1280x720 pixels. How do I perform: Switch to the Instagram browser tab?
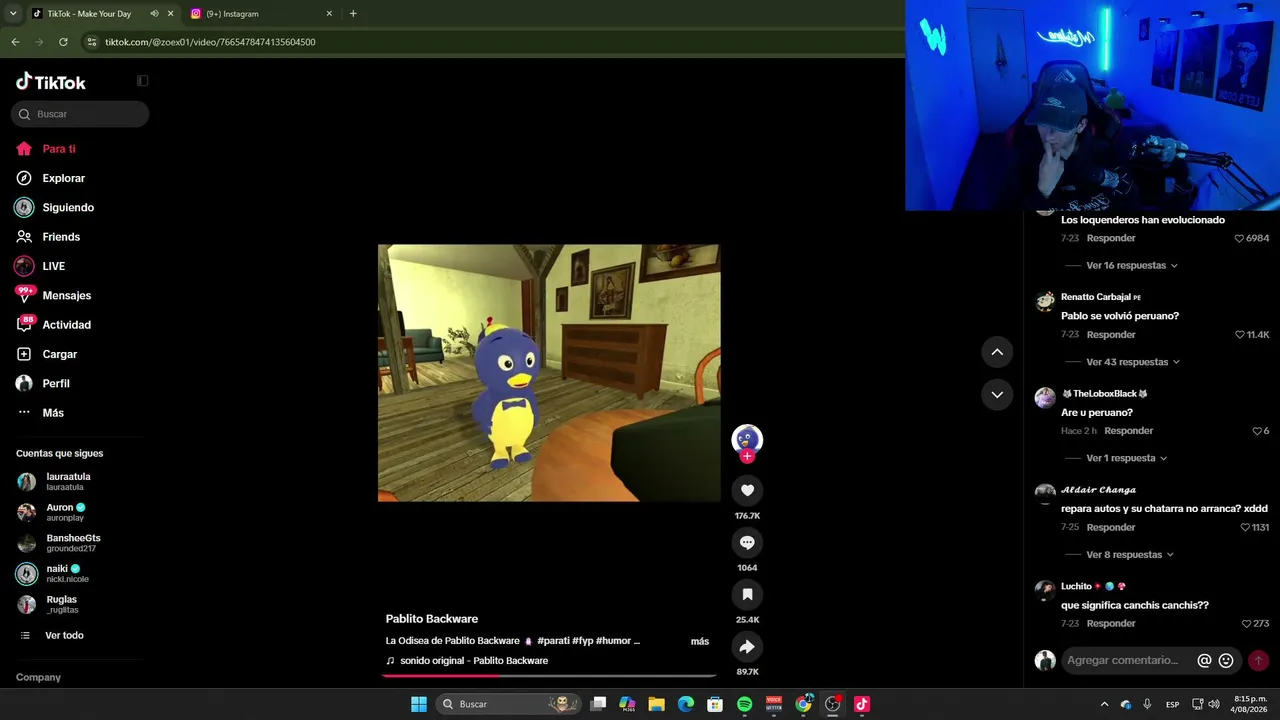[x=260, y=14]
